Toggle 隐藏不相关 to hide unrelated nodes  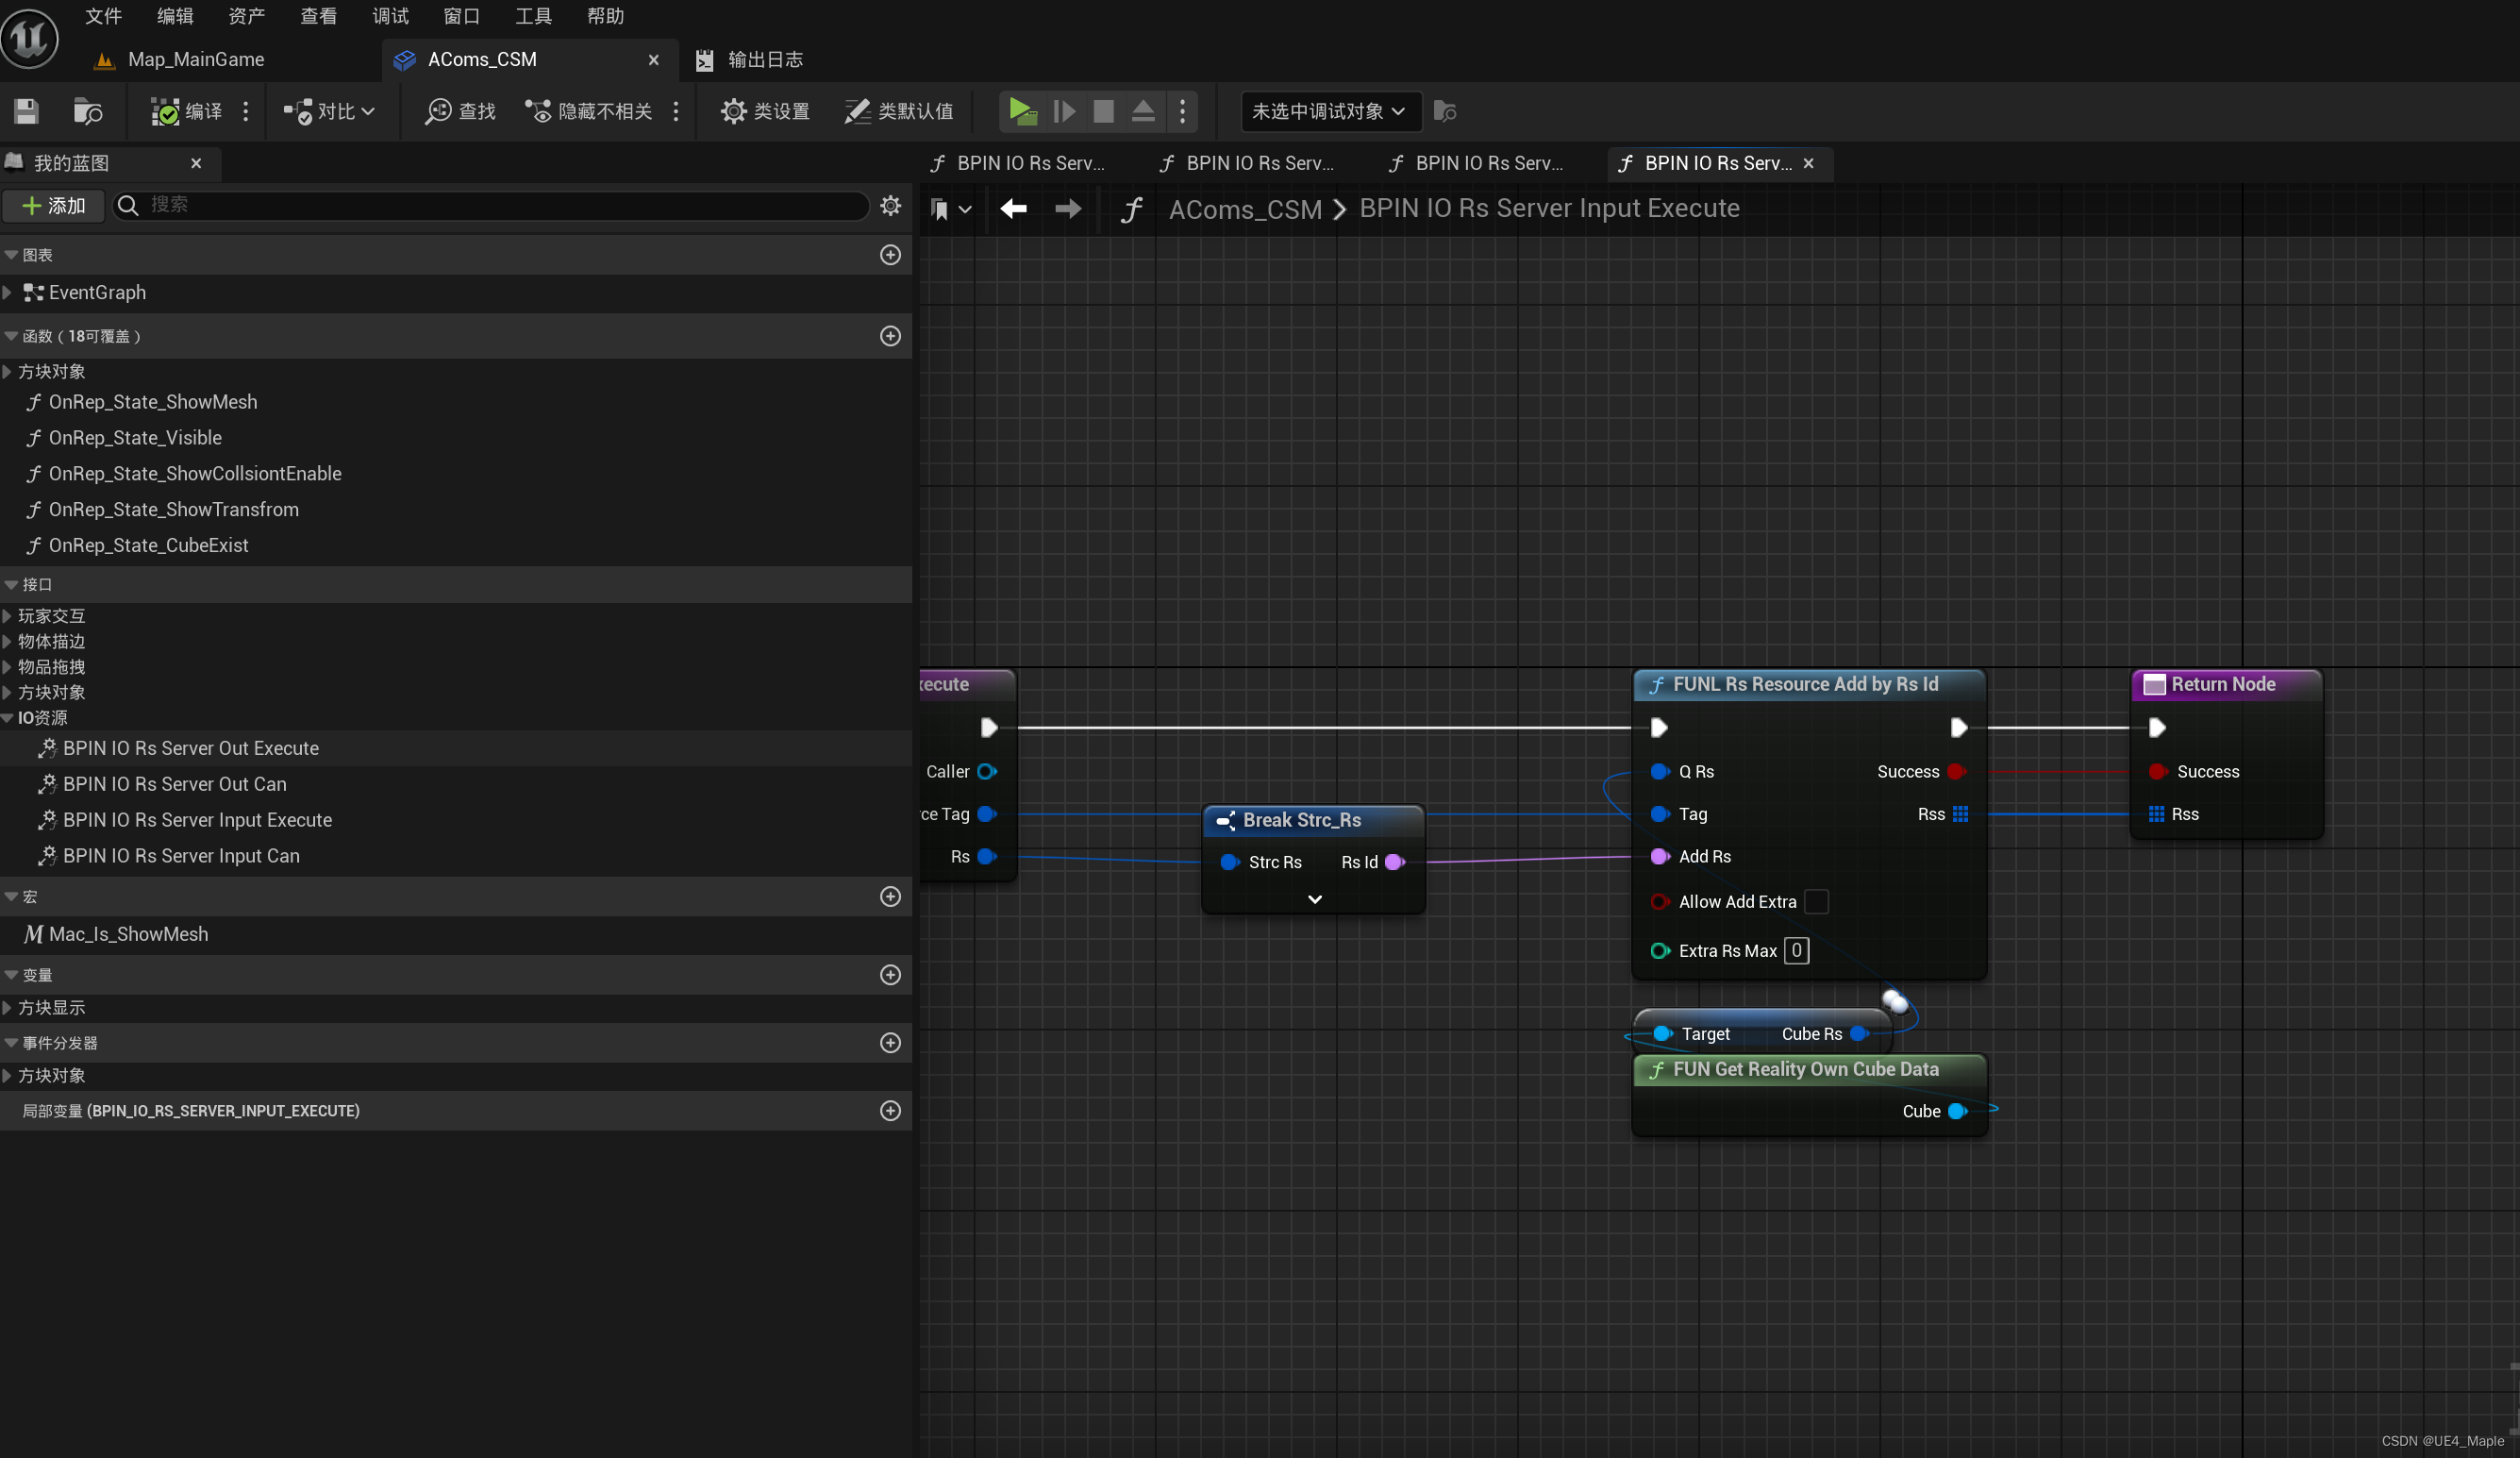(x=587, y=111)
